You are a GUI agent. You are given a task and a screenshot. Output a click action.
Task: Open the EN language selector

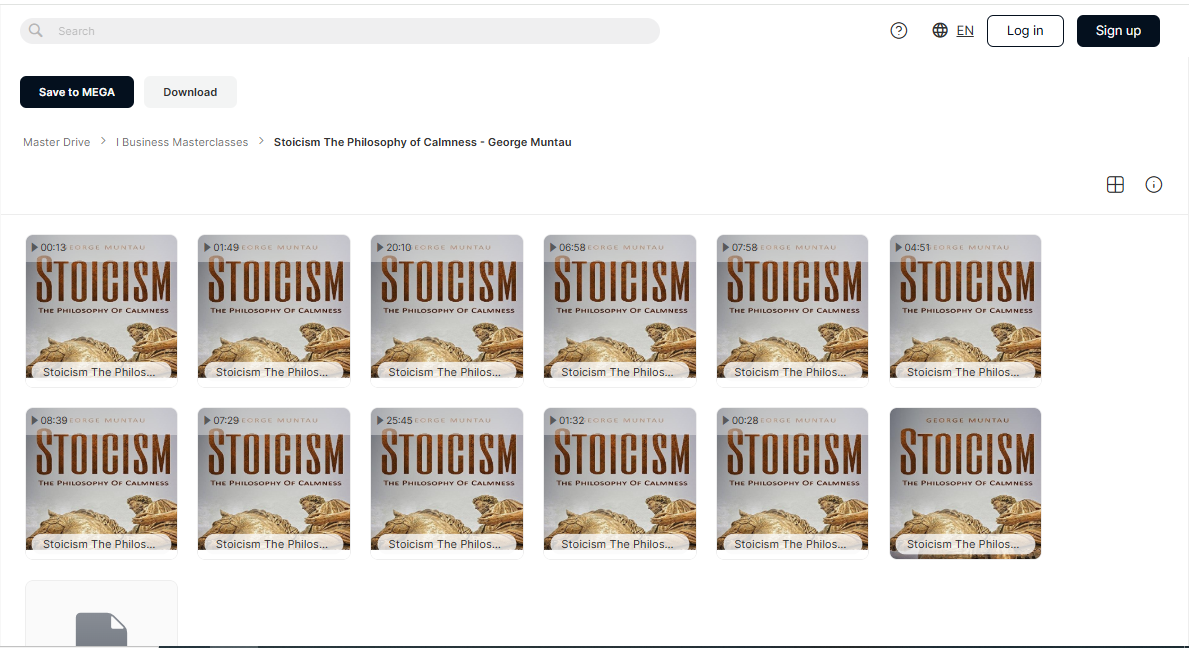click(x=965, y=30)
